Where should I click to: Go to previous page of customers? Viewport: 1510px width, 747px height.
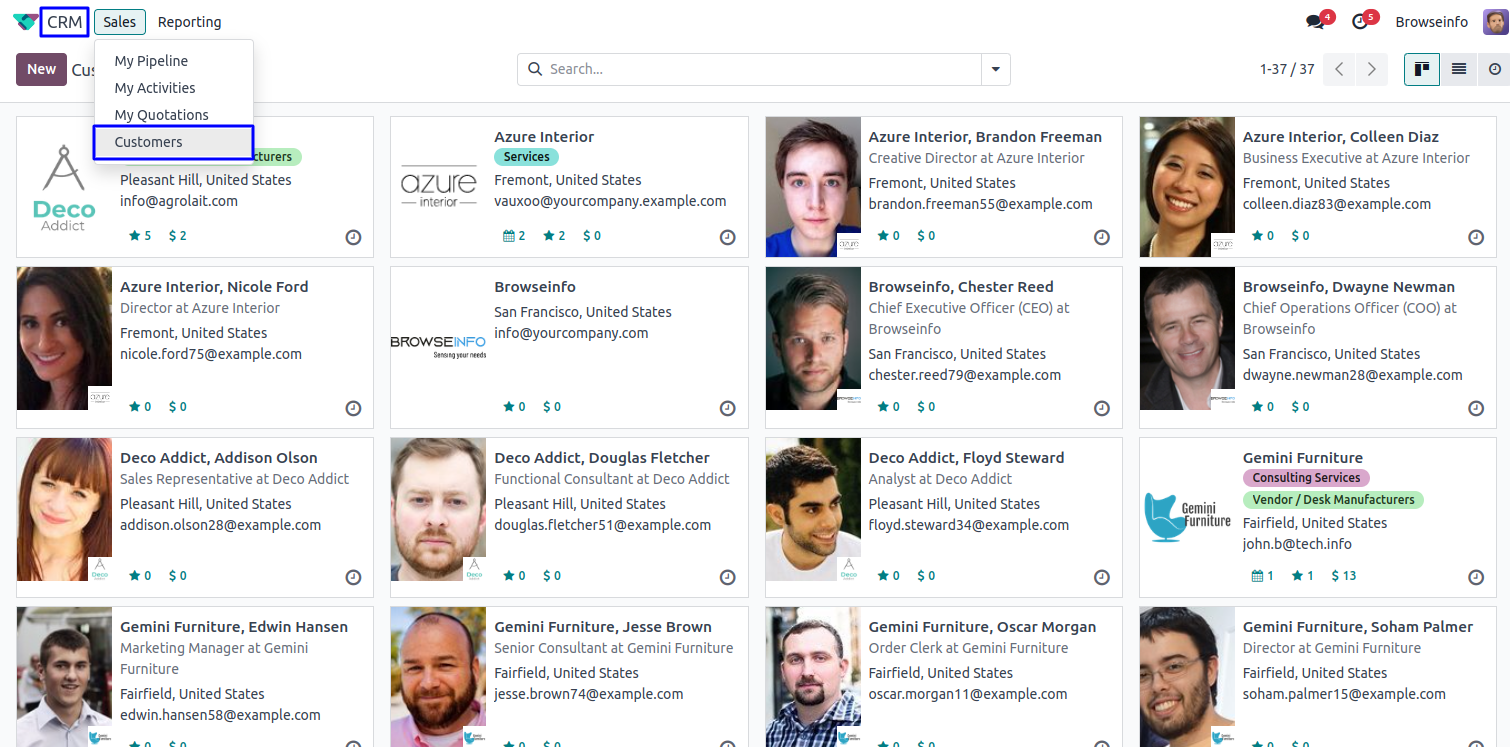[x=1339, y=69]
